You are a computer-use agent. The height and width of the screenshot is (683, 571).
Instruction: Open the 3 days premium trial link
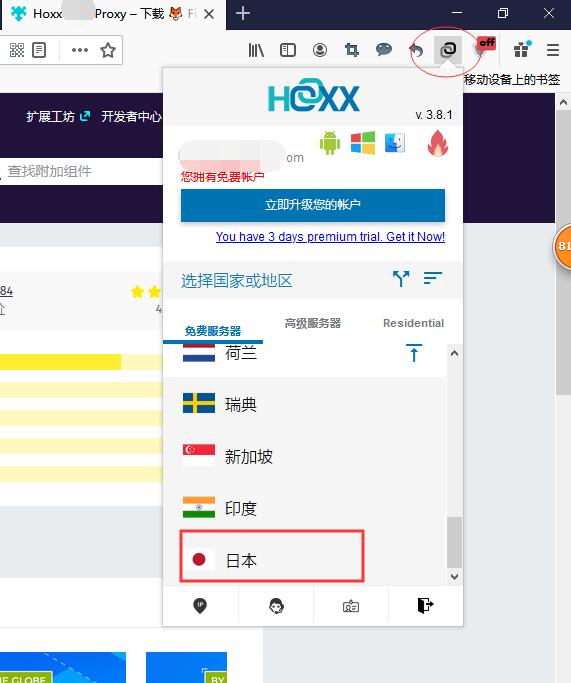(x=330, y=237)
